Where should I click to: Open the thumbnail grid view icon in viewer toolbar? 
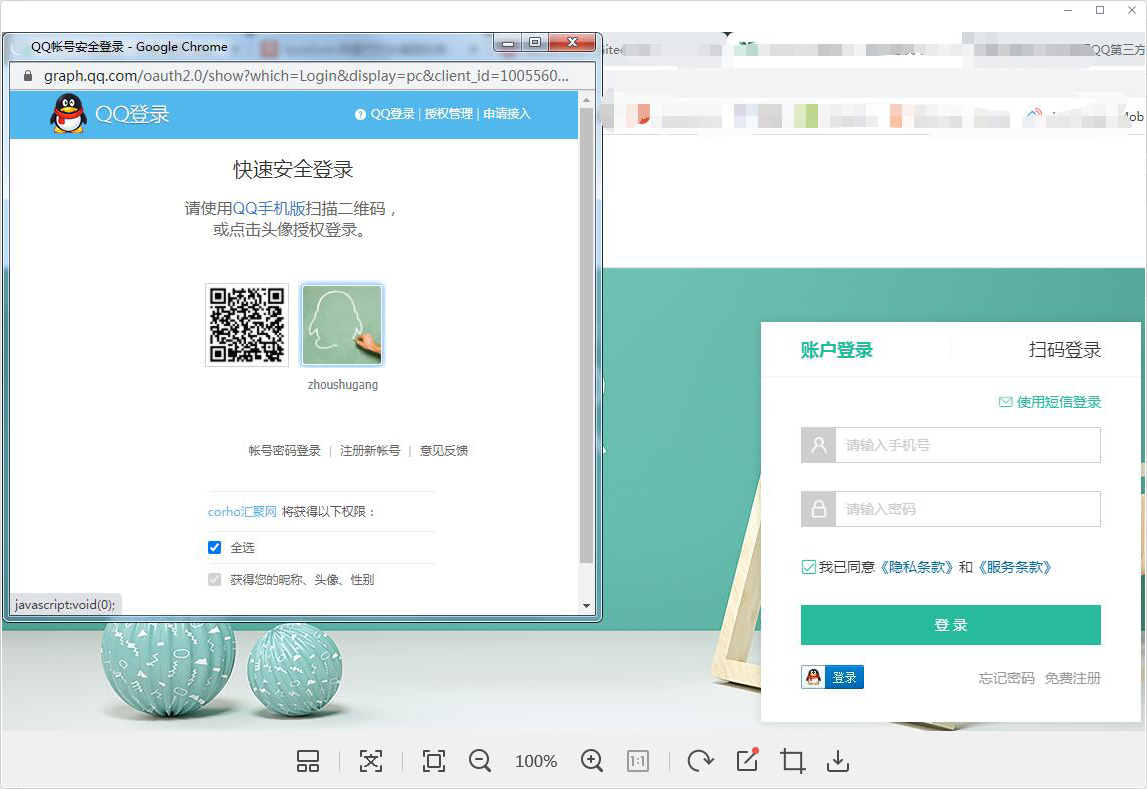coord(308,761)
